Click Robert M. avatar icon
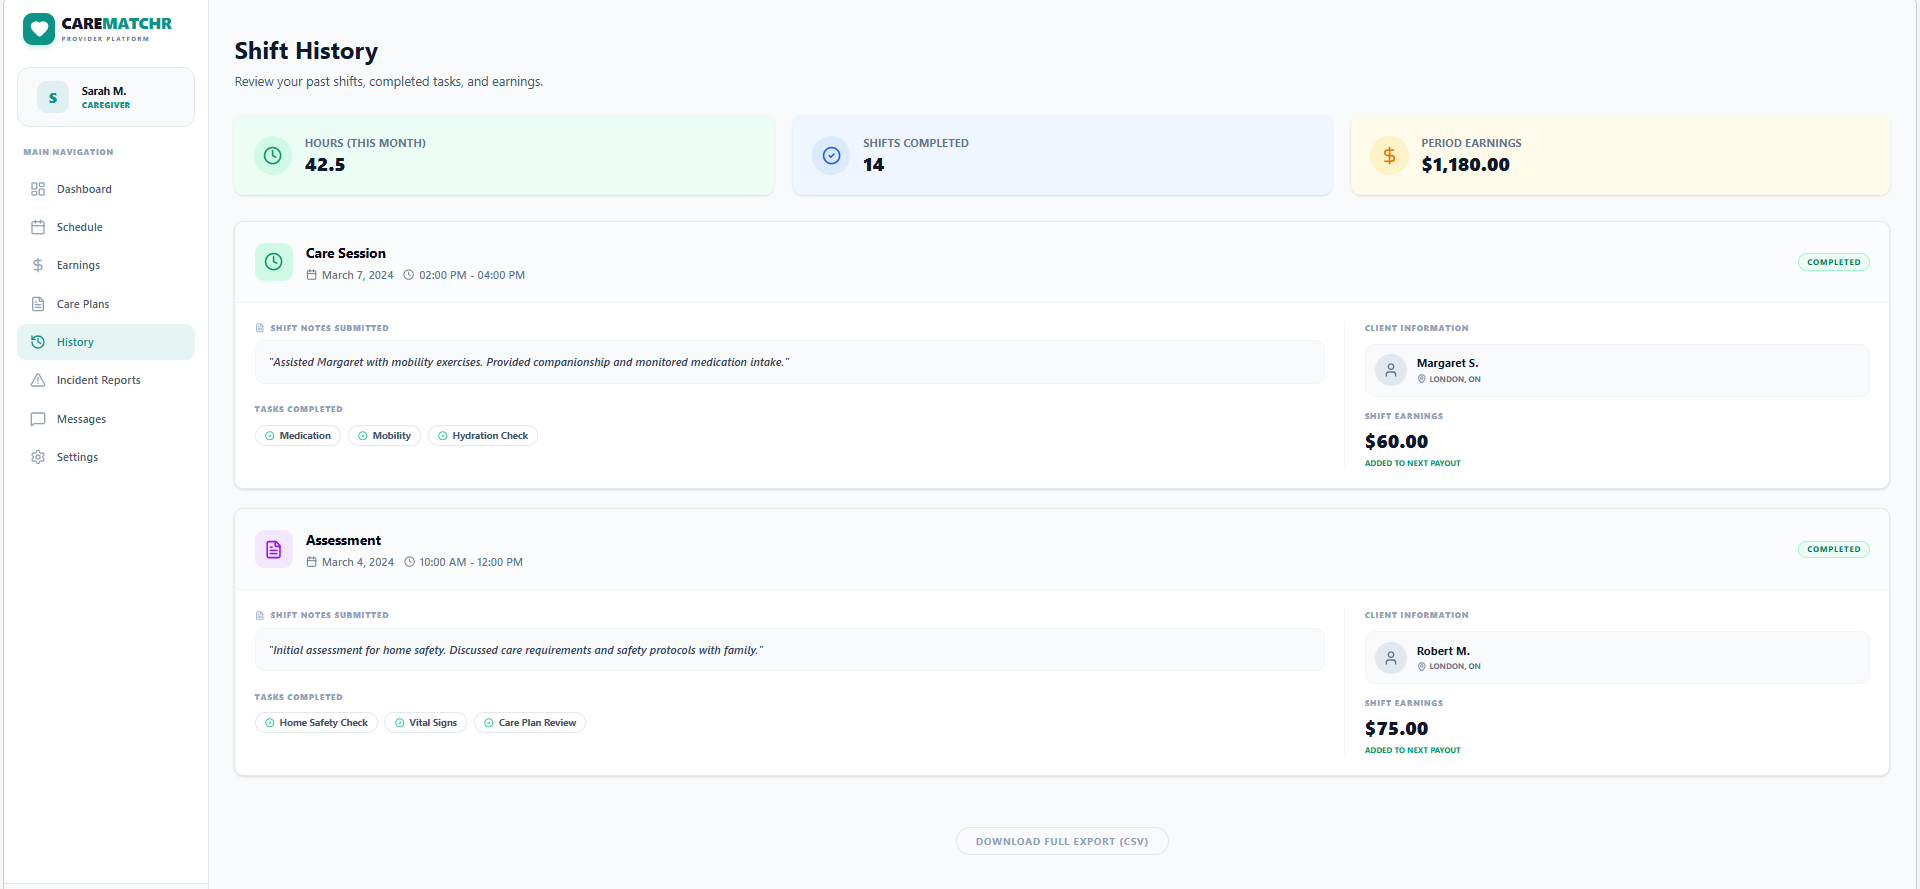Screen dimensions: 1920x889 (x=1390, y=658)
